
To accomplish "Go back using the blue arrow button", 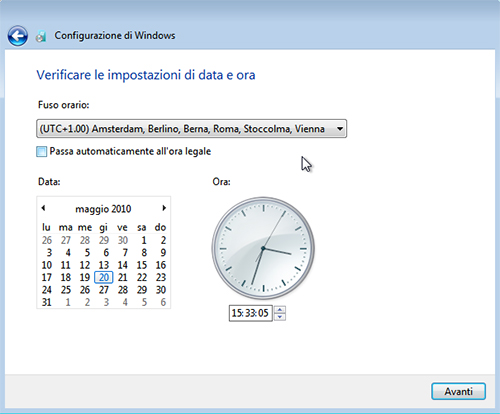I will click(x=18, y=36).
